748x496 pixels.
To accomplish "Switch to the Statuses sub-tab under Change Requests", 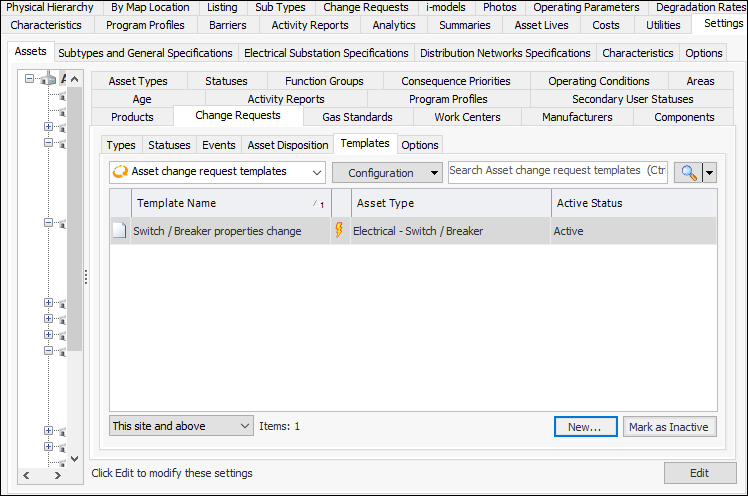I will click(x=169, y=145).
